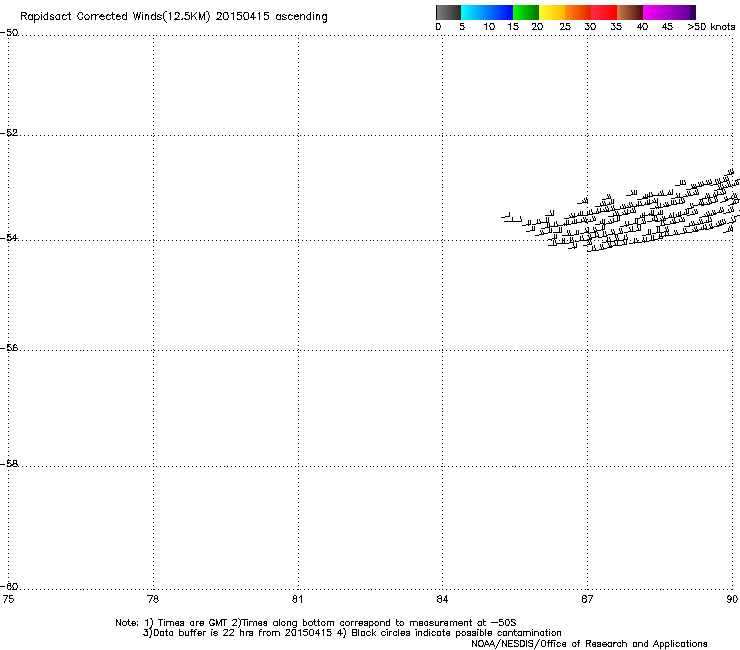Click the longitude label '78'
This screenshot has height=650, width=740.
click(x=153, y=599)
